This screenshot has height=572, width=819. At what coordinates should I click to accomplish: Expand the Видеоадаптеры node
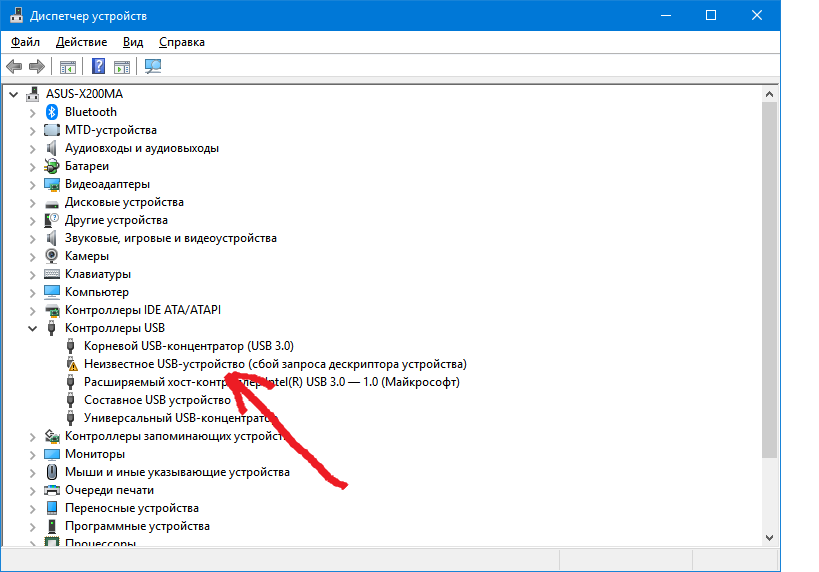pyautogui.click(x=32, y=184)
